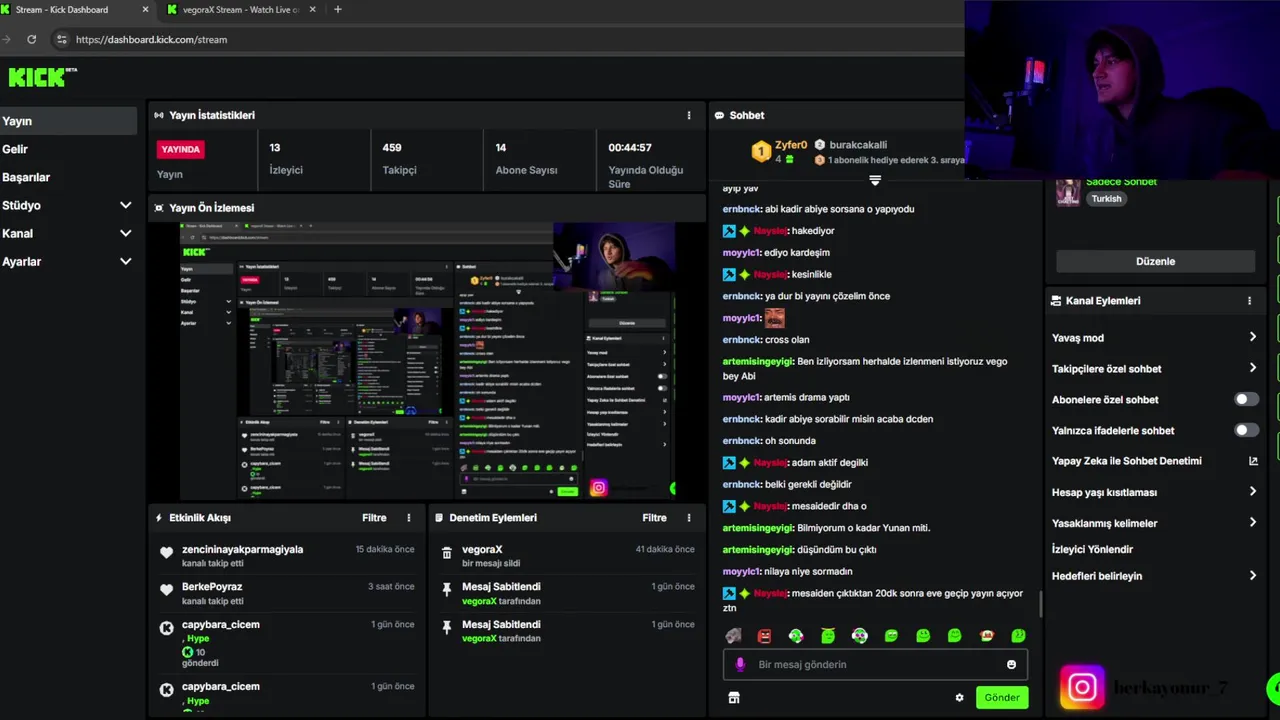Open Yasaklanmış kelimeler options

pos(1252,522)
